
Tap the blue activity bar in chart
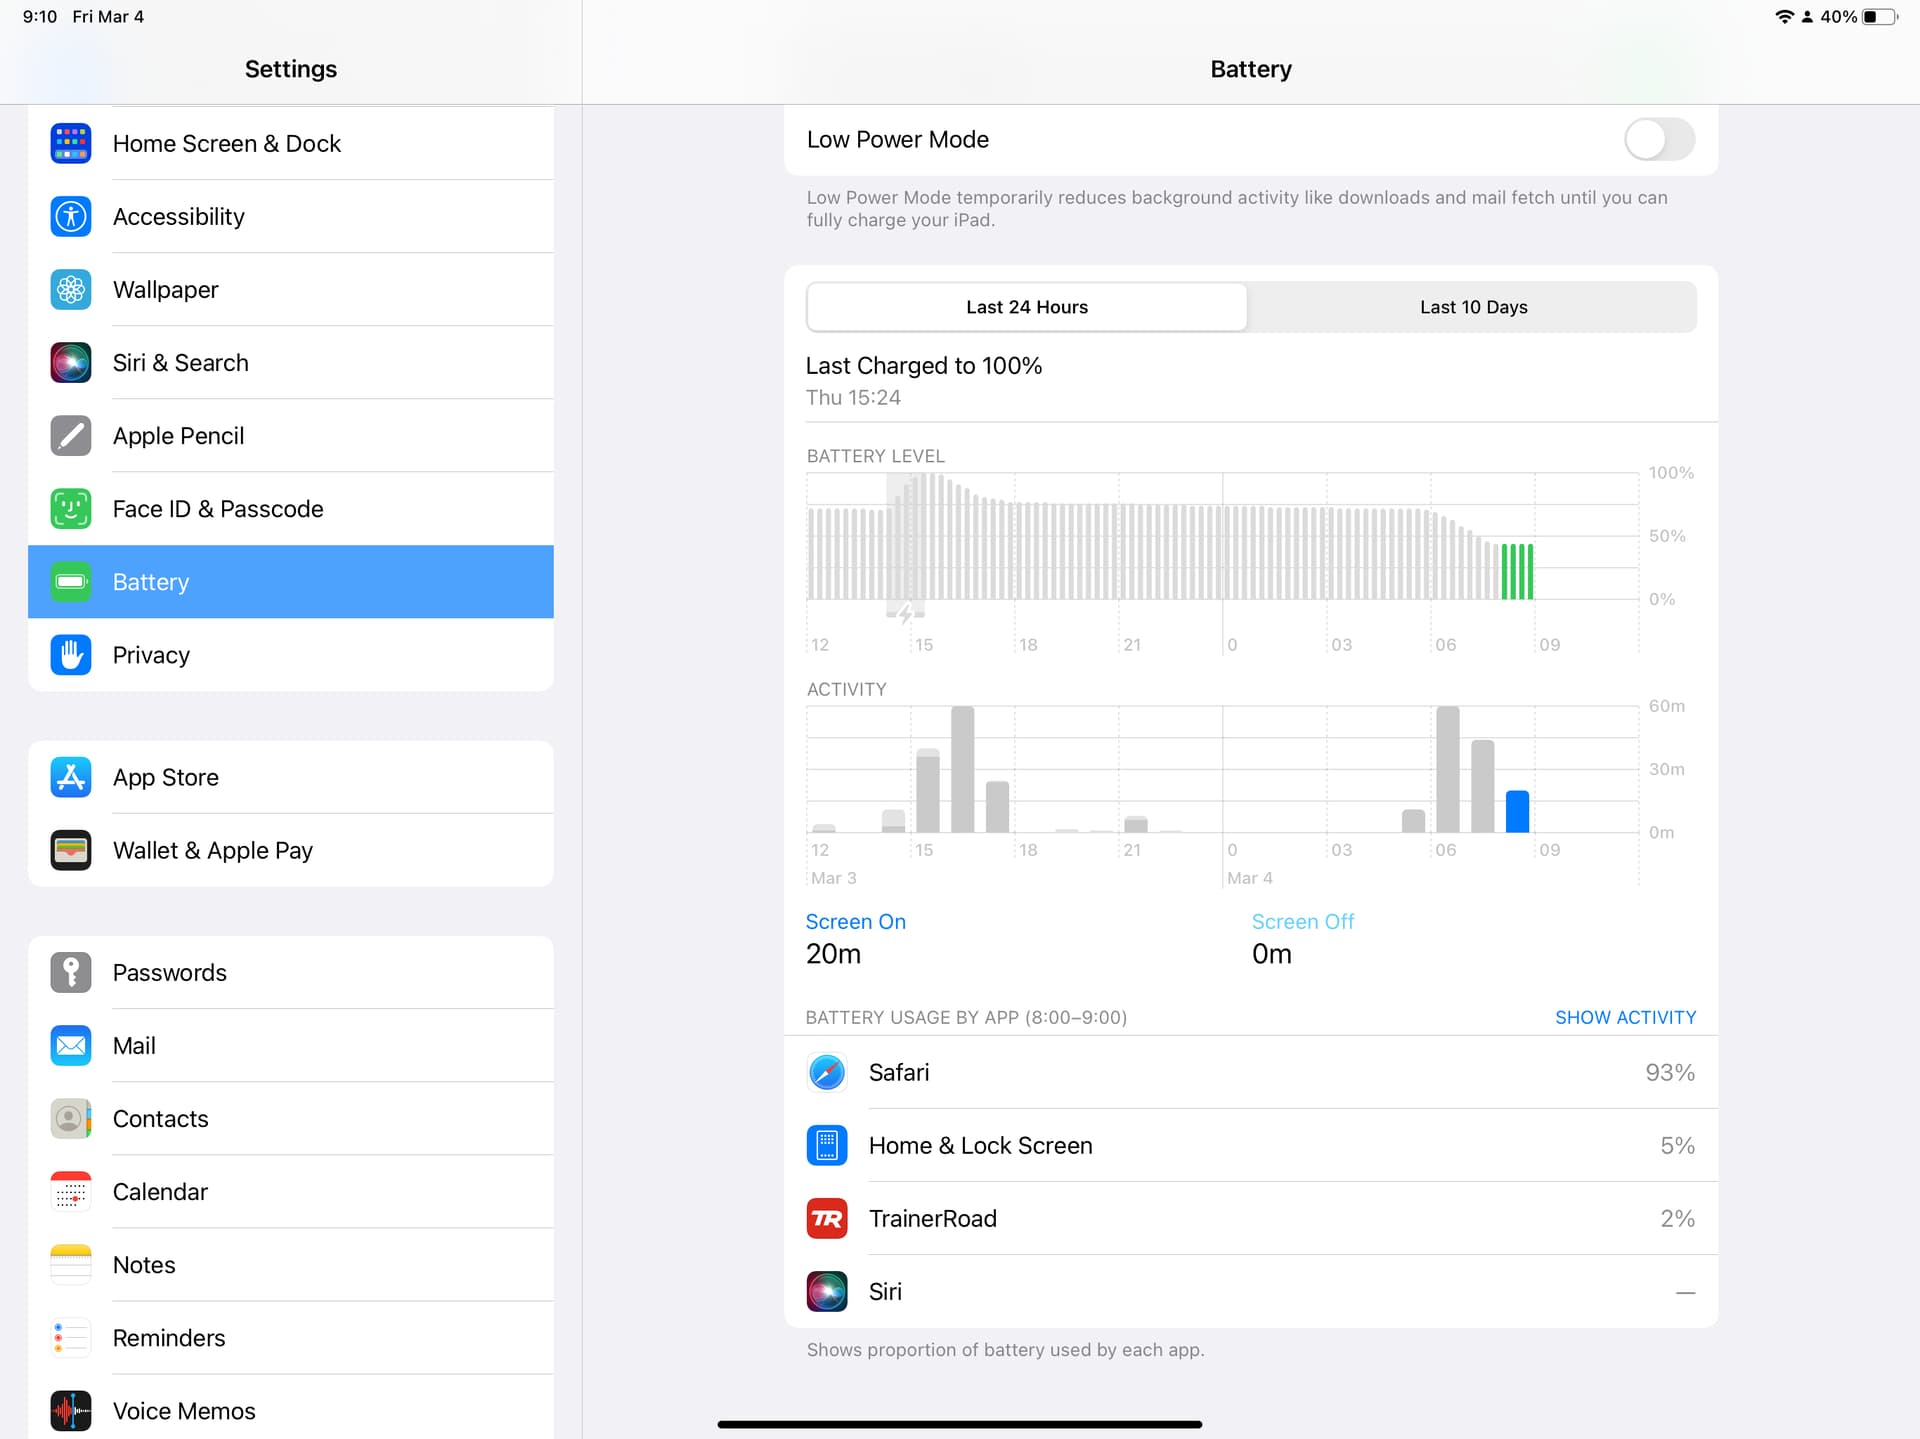pyautogui.click(x=1517, y=811)
